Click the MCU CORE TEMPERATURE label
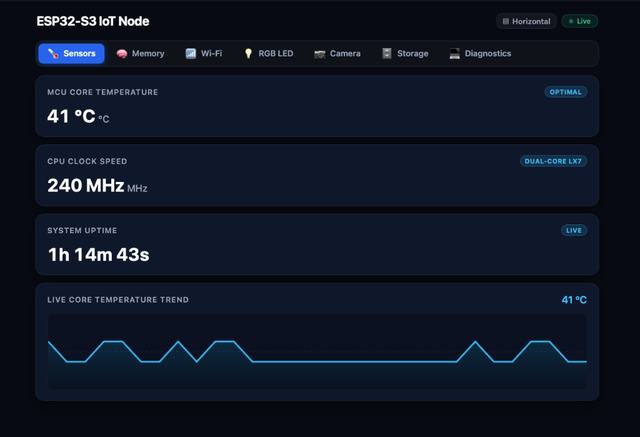 tap(102, 92)
